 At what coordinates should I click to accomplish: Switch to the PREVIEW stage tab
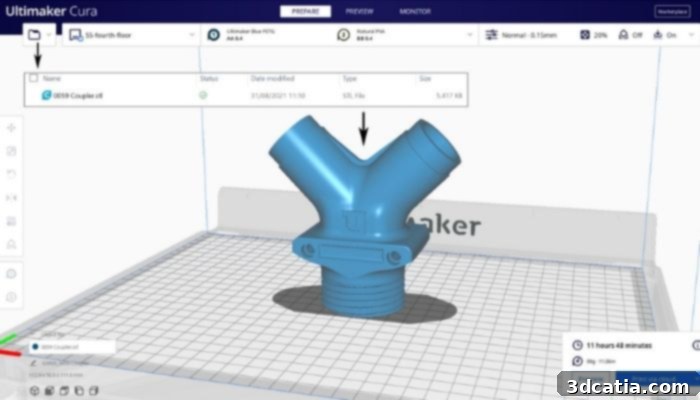pyautogui.click(x=359, y=12)
